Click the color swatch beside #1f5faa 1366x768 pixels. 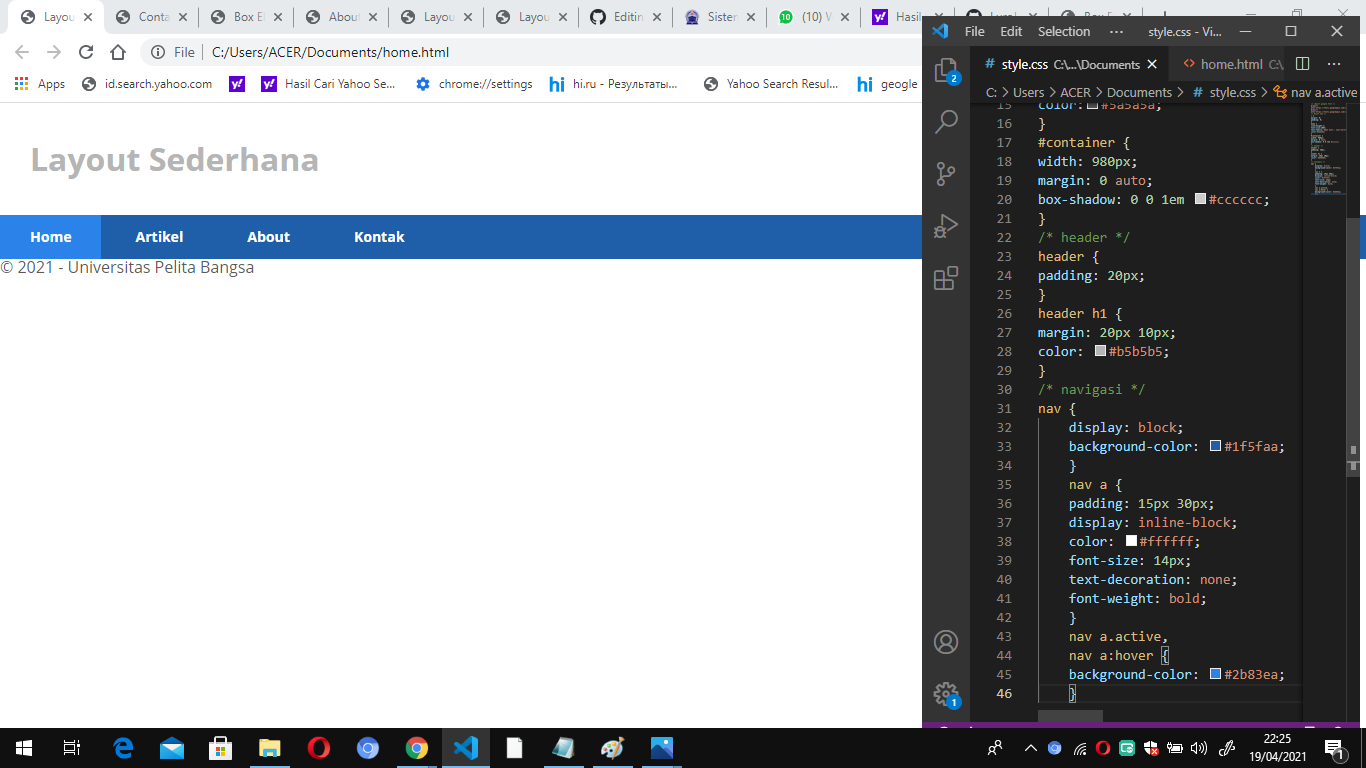1213,446
